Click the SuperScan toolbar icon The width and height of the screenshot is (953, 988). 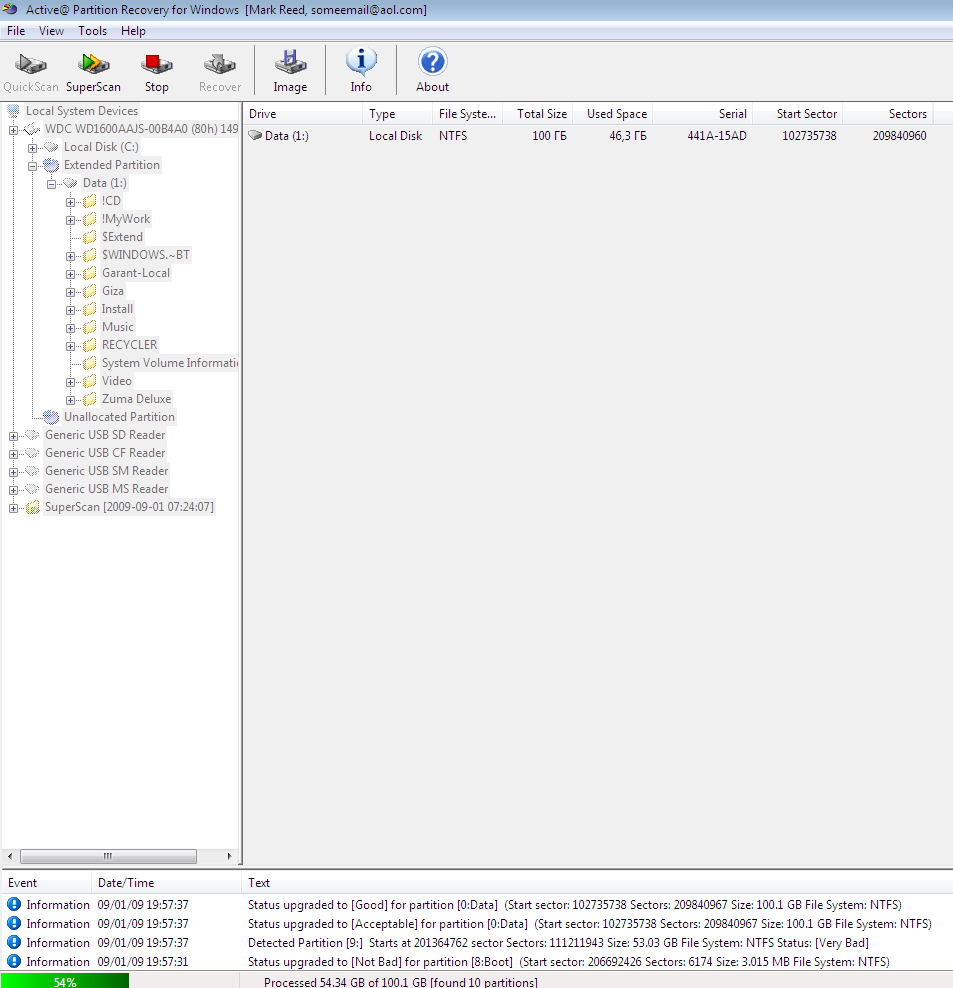coord(93,64)
